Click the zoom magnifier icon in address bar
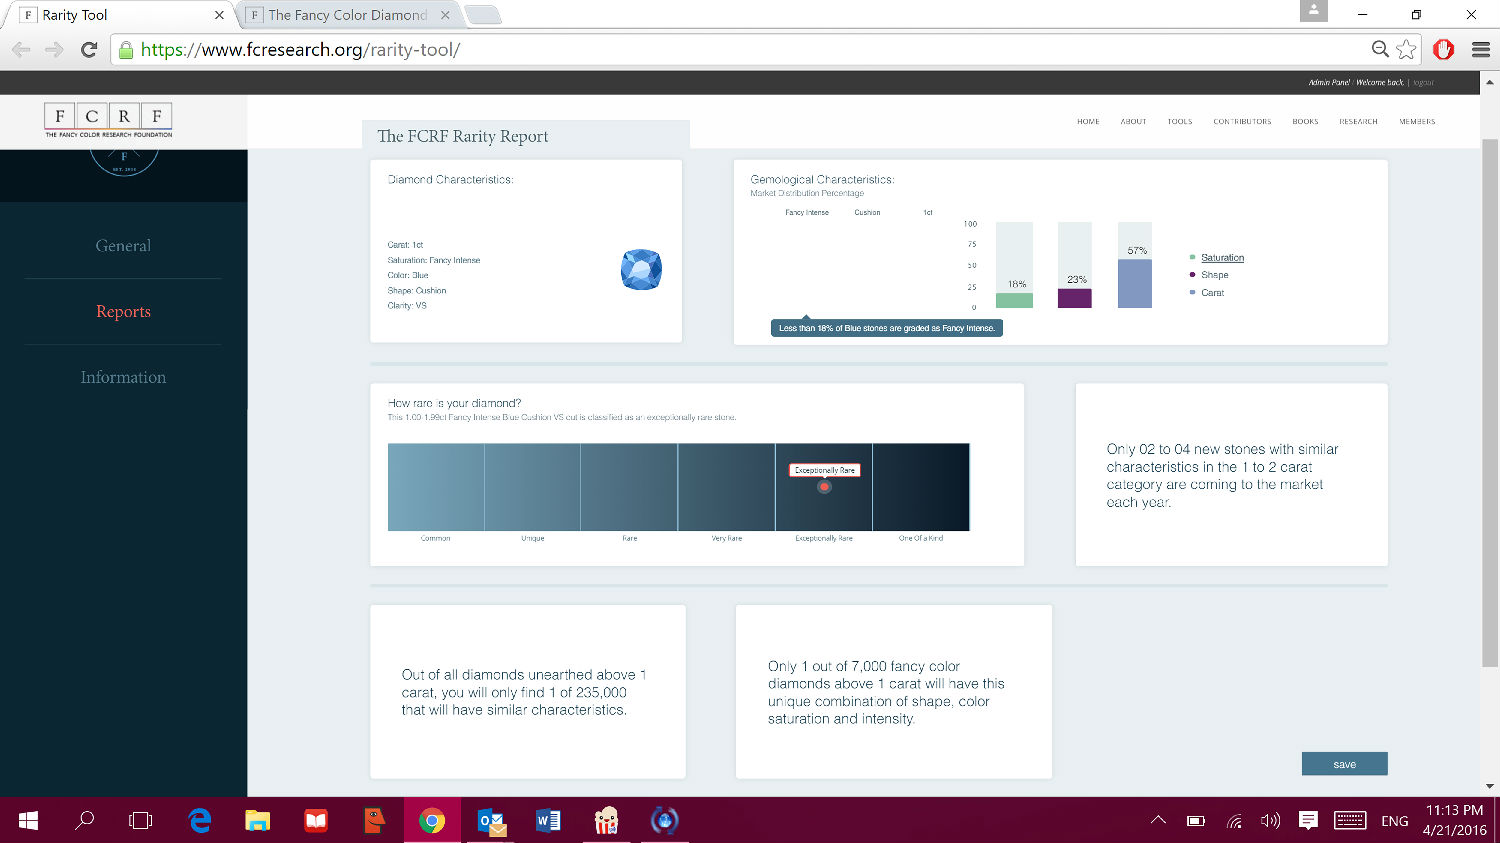 (x=1380, y=49)
